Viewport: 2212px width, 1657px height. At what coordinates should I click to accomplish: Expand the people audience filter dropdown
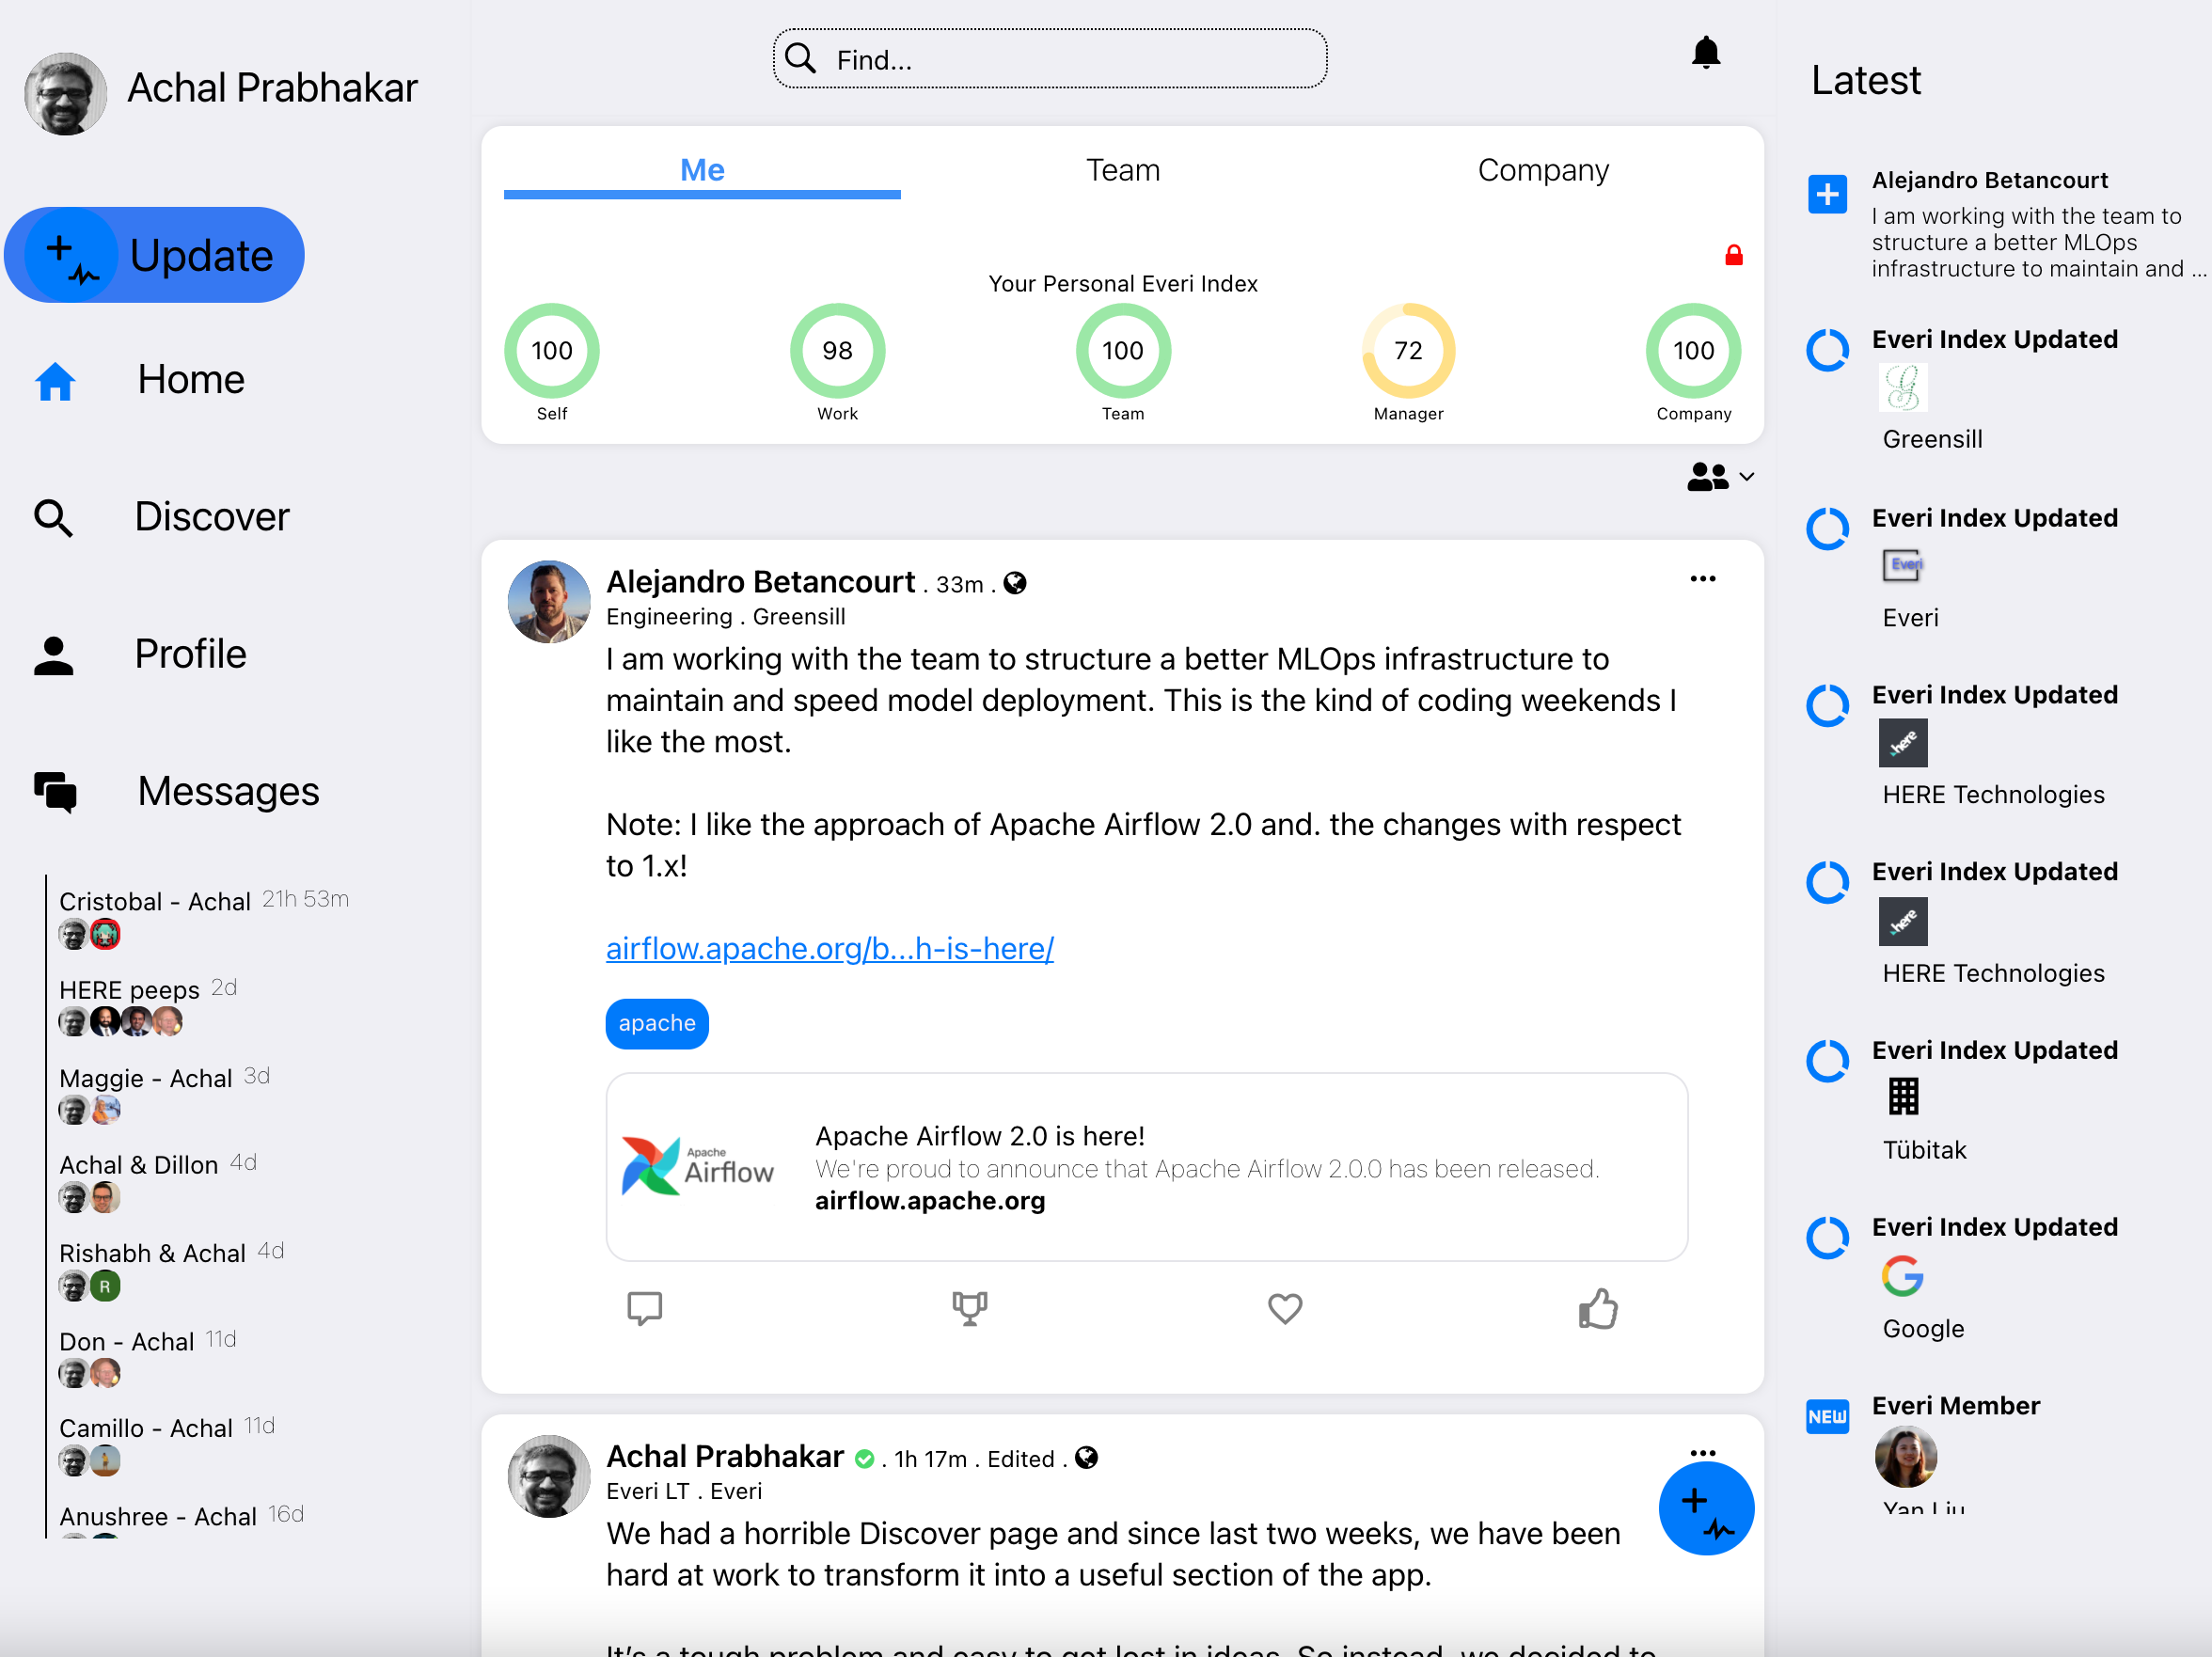[1720, 477]
